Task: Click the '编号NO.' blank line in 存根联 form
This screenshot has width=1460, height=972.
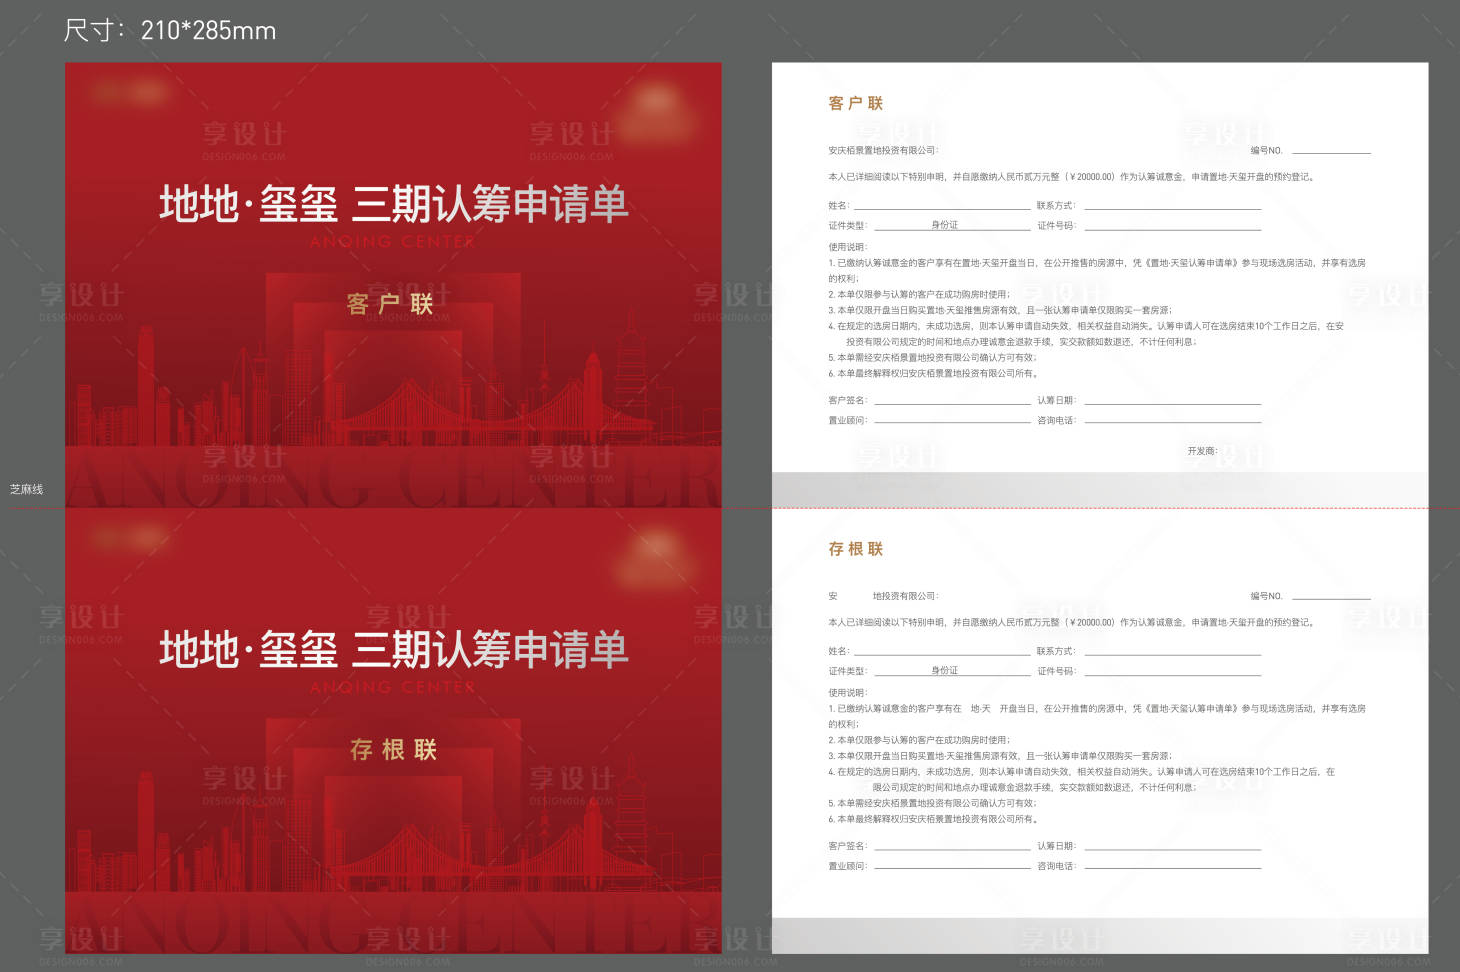Action: tap(1331, 598)
